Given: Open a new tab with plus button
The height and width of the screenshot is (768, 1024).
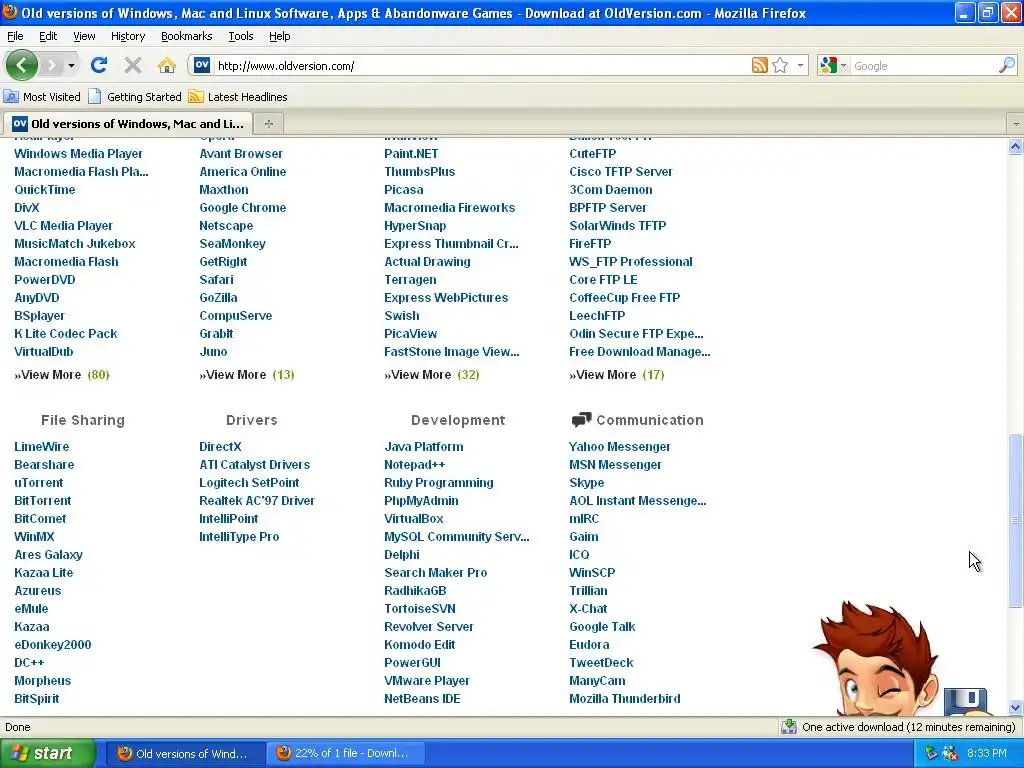Looking at the screenshot, I should pos(268,123).
